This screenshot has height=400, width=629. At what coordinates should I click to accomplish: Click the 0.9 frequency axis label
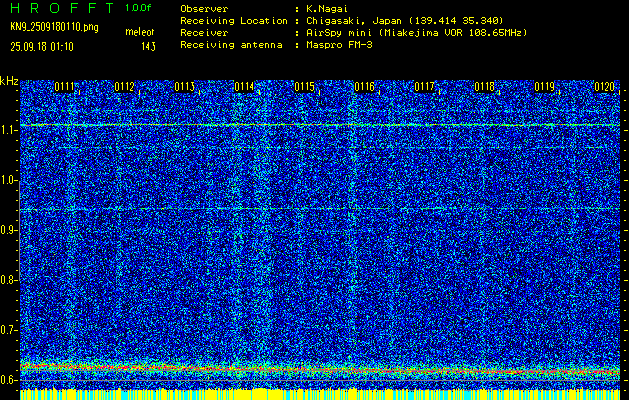pos(8,230)
